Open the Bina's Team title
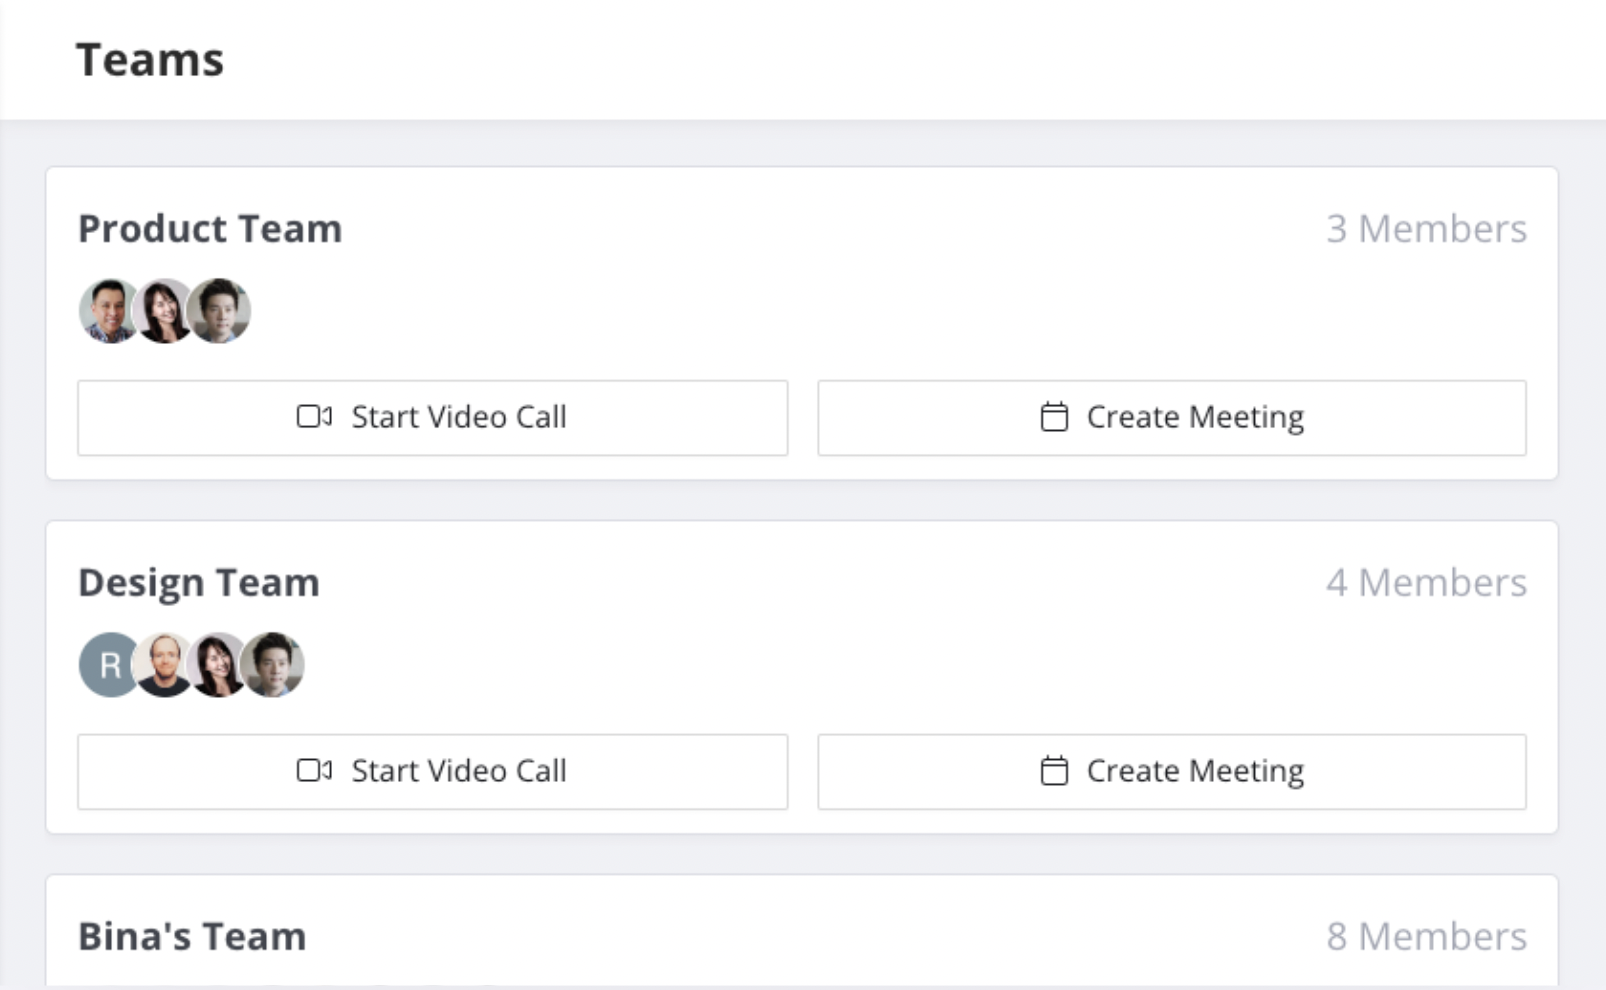Screen dimensions: 1606x990 point(192,937)
